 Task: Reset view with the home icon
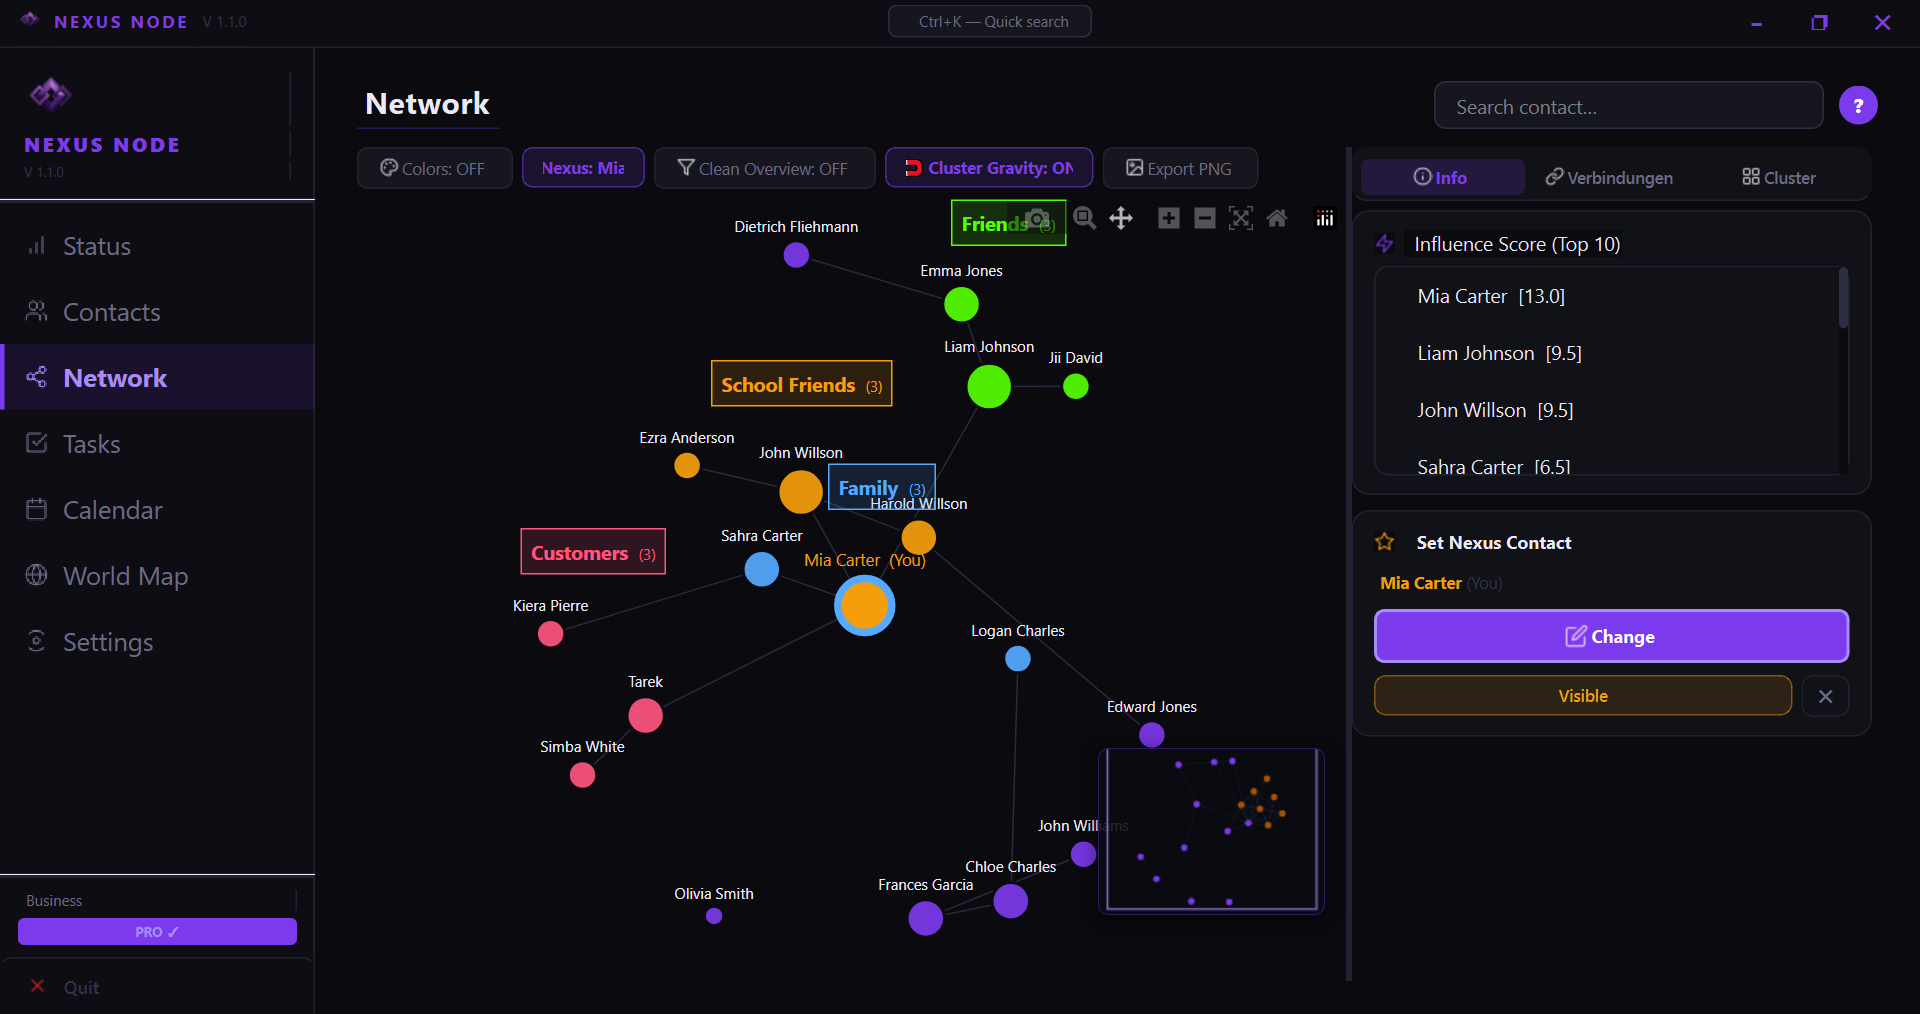[x=1277, y=218]
